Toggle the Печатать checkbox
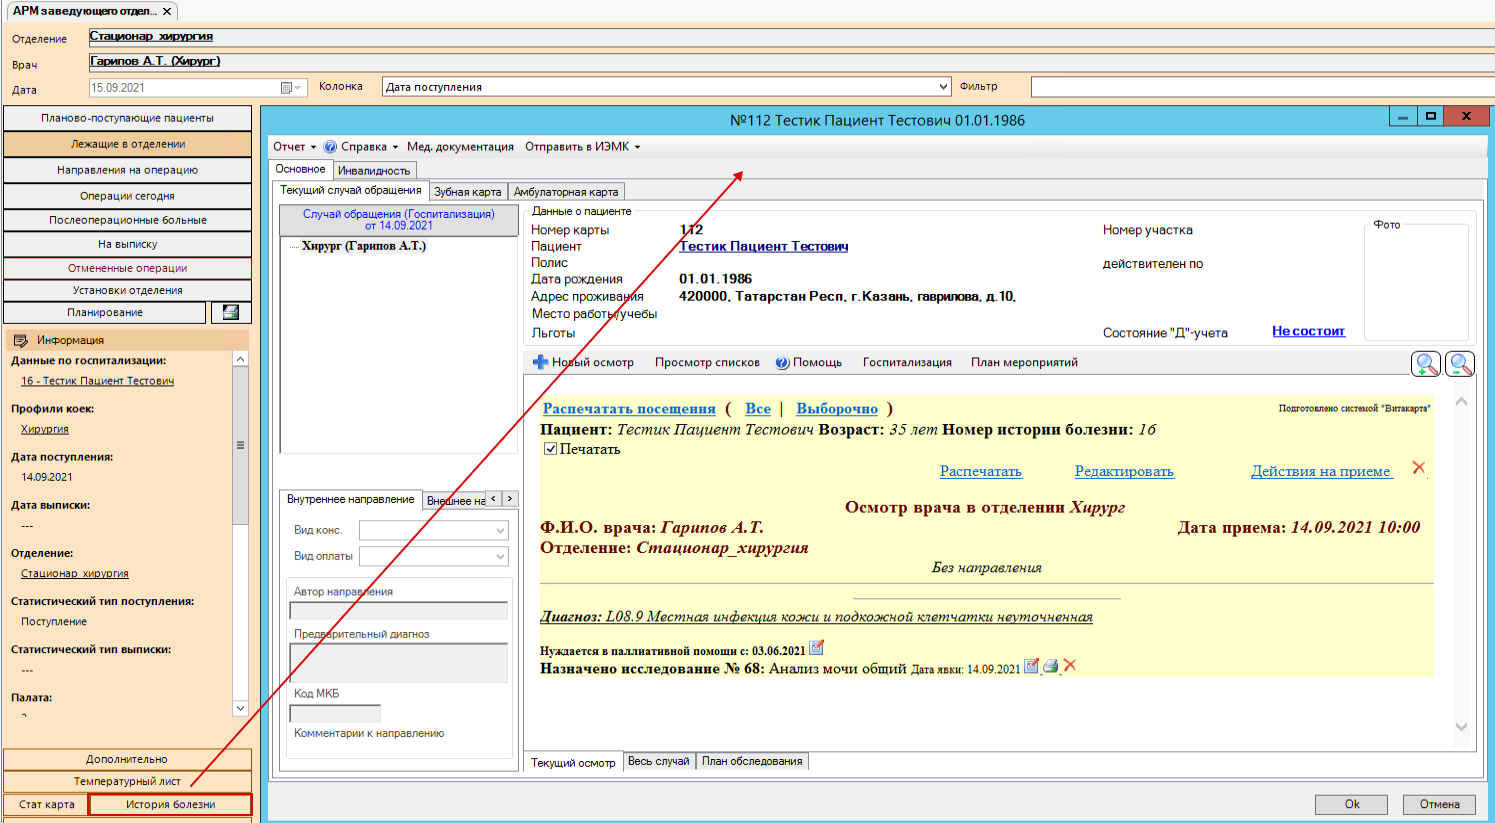Viewport: 1495px width, 823px height. tap(550, 449)
